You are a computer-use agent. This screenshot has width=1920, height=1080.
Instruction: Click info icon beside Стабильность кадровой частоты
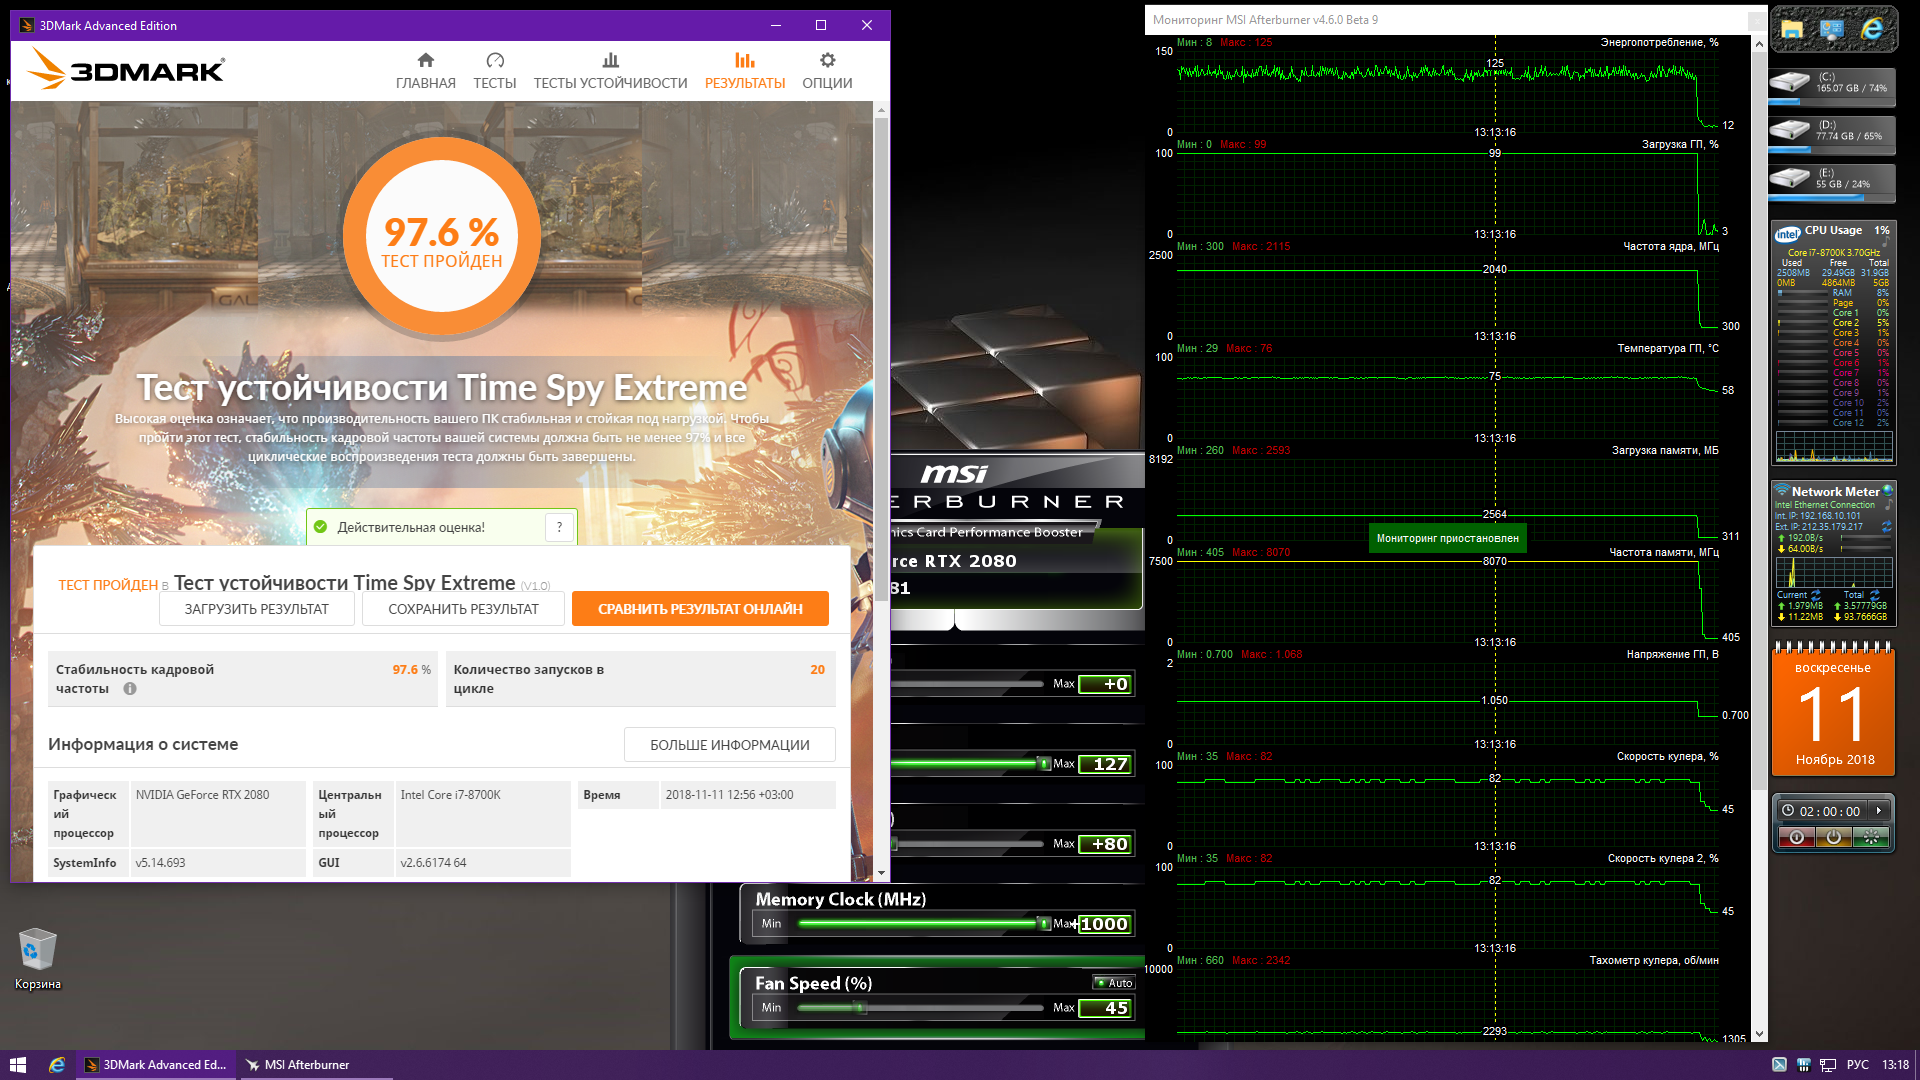130,689
